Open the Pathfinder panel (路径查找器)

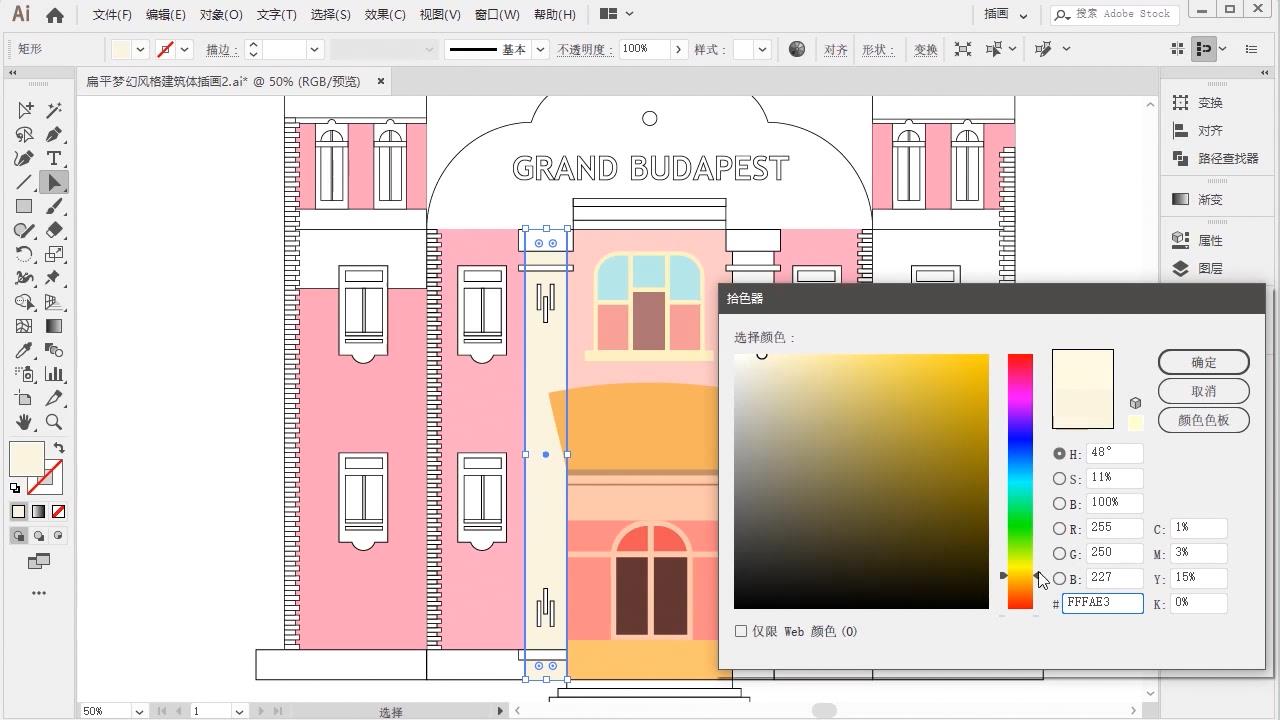tap(1215, 158)
